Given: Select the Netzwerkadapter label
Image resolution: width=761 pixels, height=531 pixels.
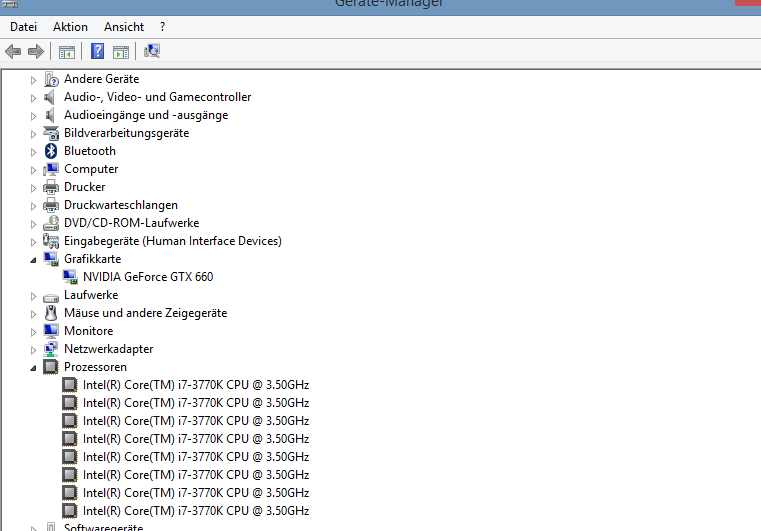Looking at the screenshot, I should click(x=108, y=349).
